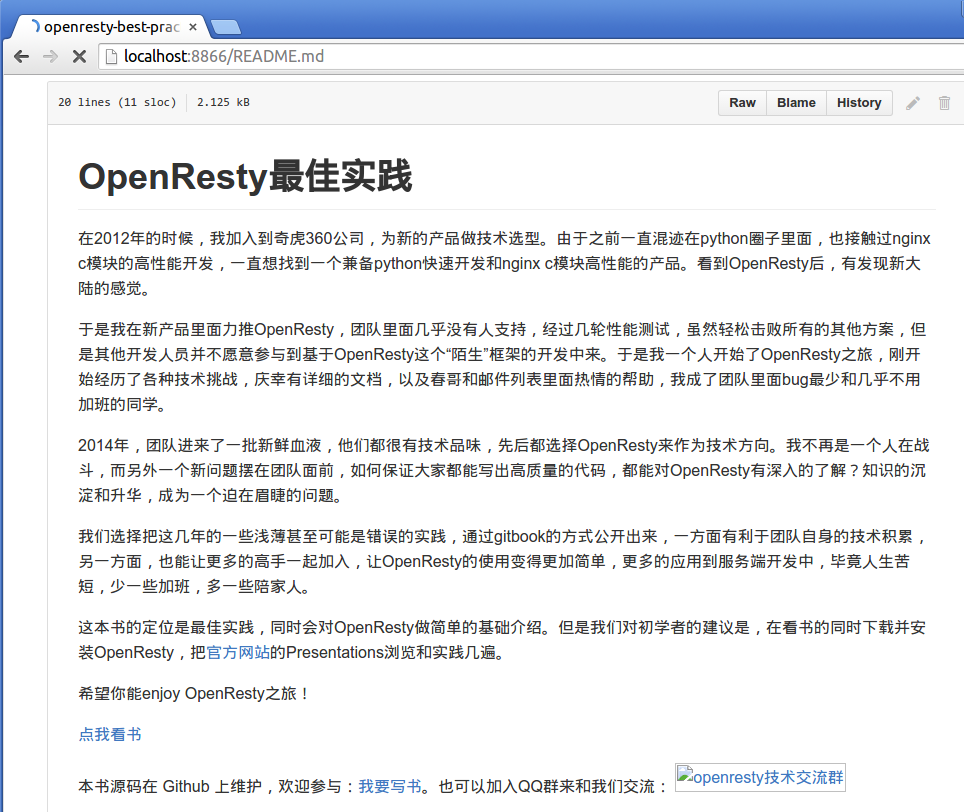Click the openresty技术交流群 QQ group image
Image resolution: width=964 pixels, height=812 pixels.
(x=760, y=776)
